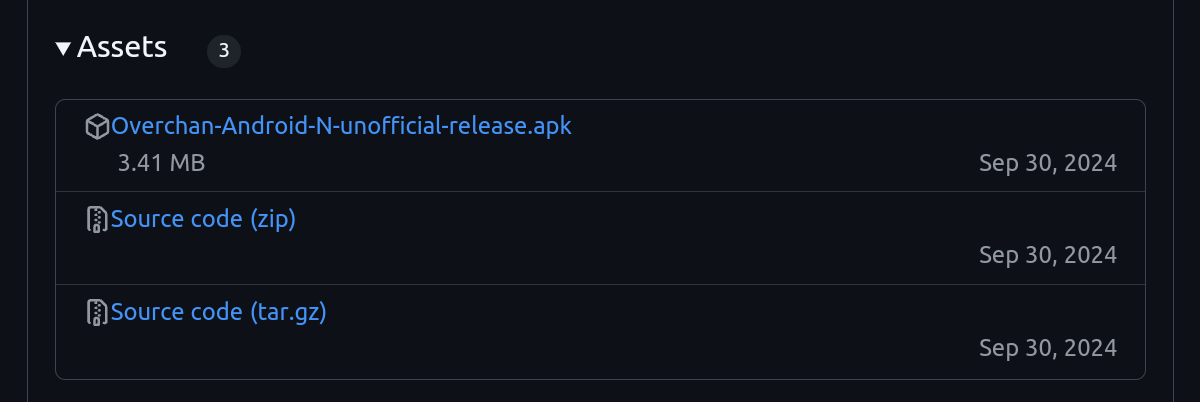Click empty space in Source code (tar.gz) row
Screen dimensions: 1200x402
click(x=650, y=330)
